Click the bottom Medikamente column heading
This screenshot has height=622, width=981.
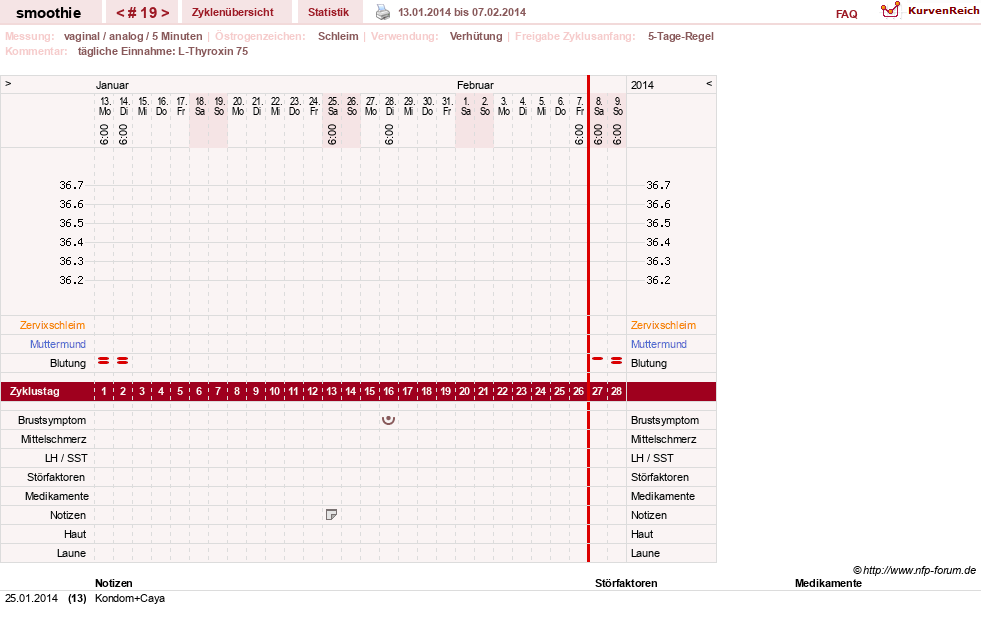[828, 583]
